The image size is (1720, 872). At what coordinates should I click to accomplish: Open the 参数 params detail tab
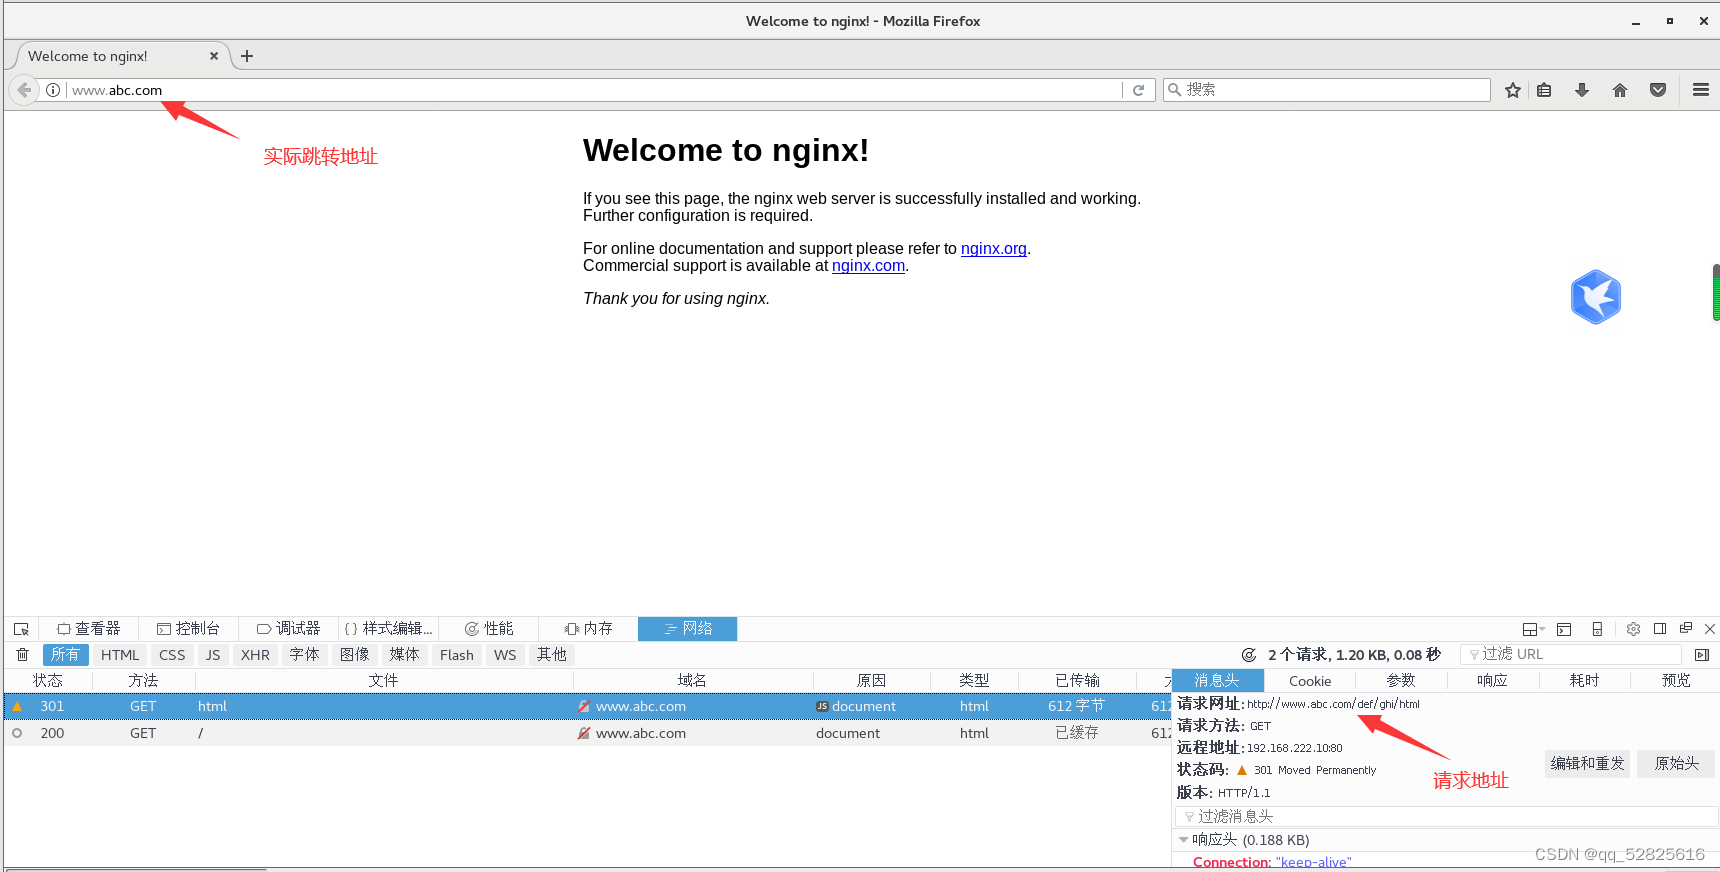point(1401,680)
